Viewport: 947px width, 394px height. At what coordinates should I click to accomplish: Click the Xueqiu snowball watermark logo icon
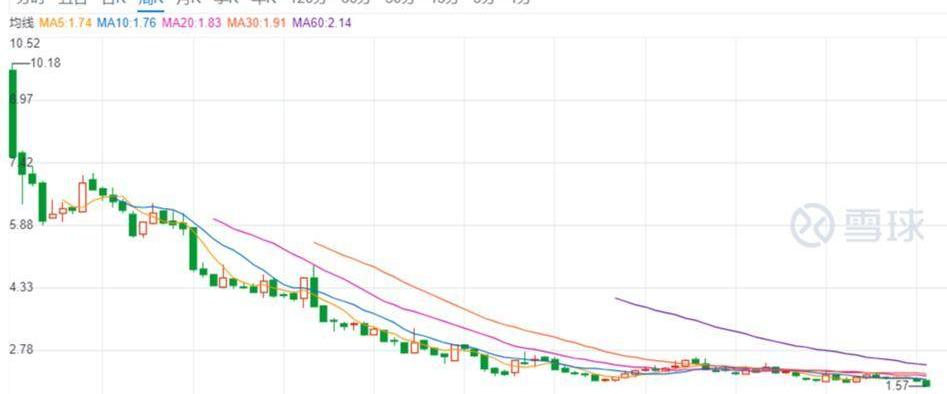click(x=812, y=225)
